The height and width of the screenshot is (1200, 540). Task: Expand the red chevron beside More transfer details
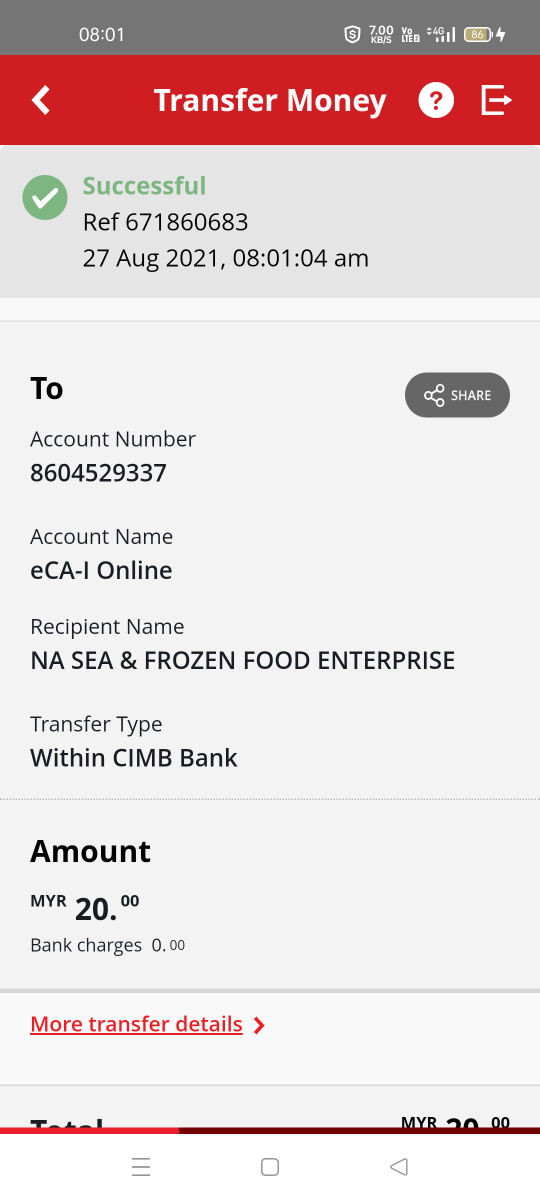coord(259,1025)
